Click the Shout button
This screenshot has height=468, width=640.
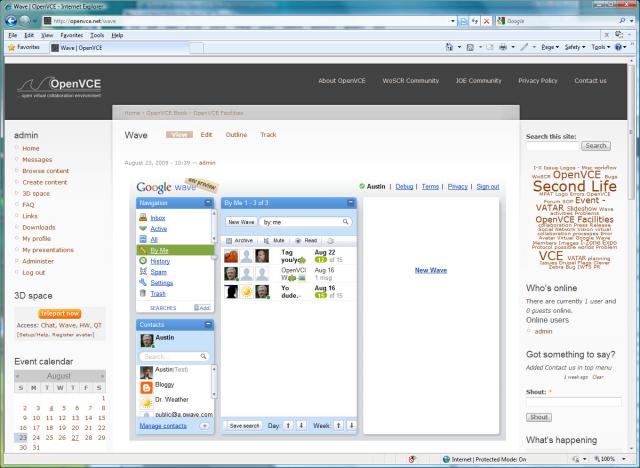(539, 417)
